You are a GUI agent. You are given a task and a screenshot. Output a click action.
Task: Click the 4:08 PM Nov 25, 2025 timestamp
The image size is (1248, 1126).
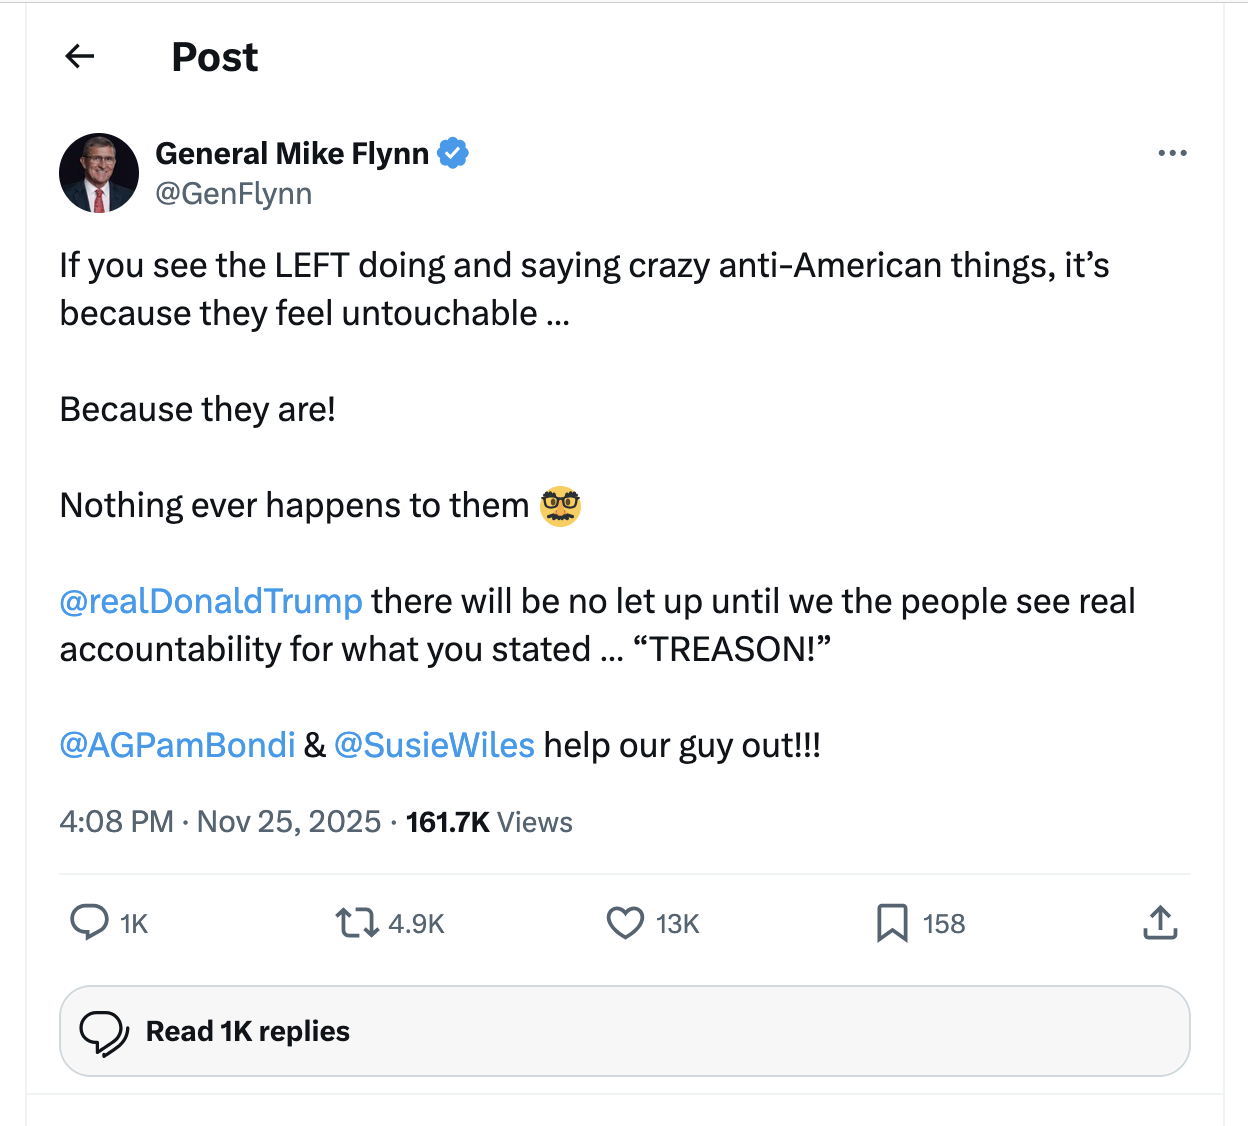(220, 822)
